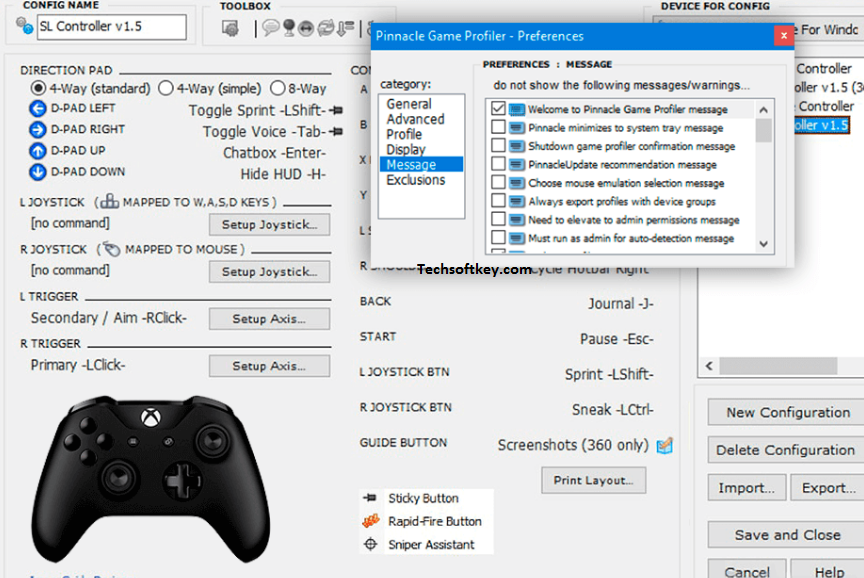
Task: Click the Sticky Button legend icon
Action: [x=370, y=498]
